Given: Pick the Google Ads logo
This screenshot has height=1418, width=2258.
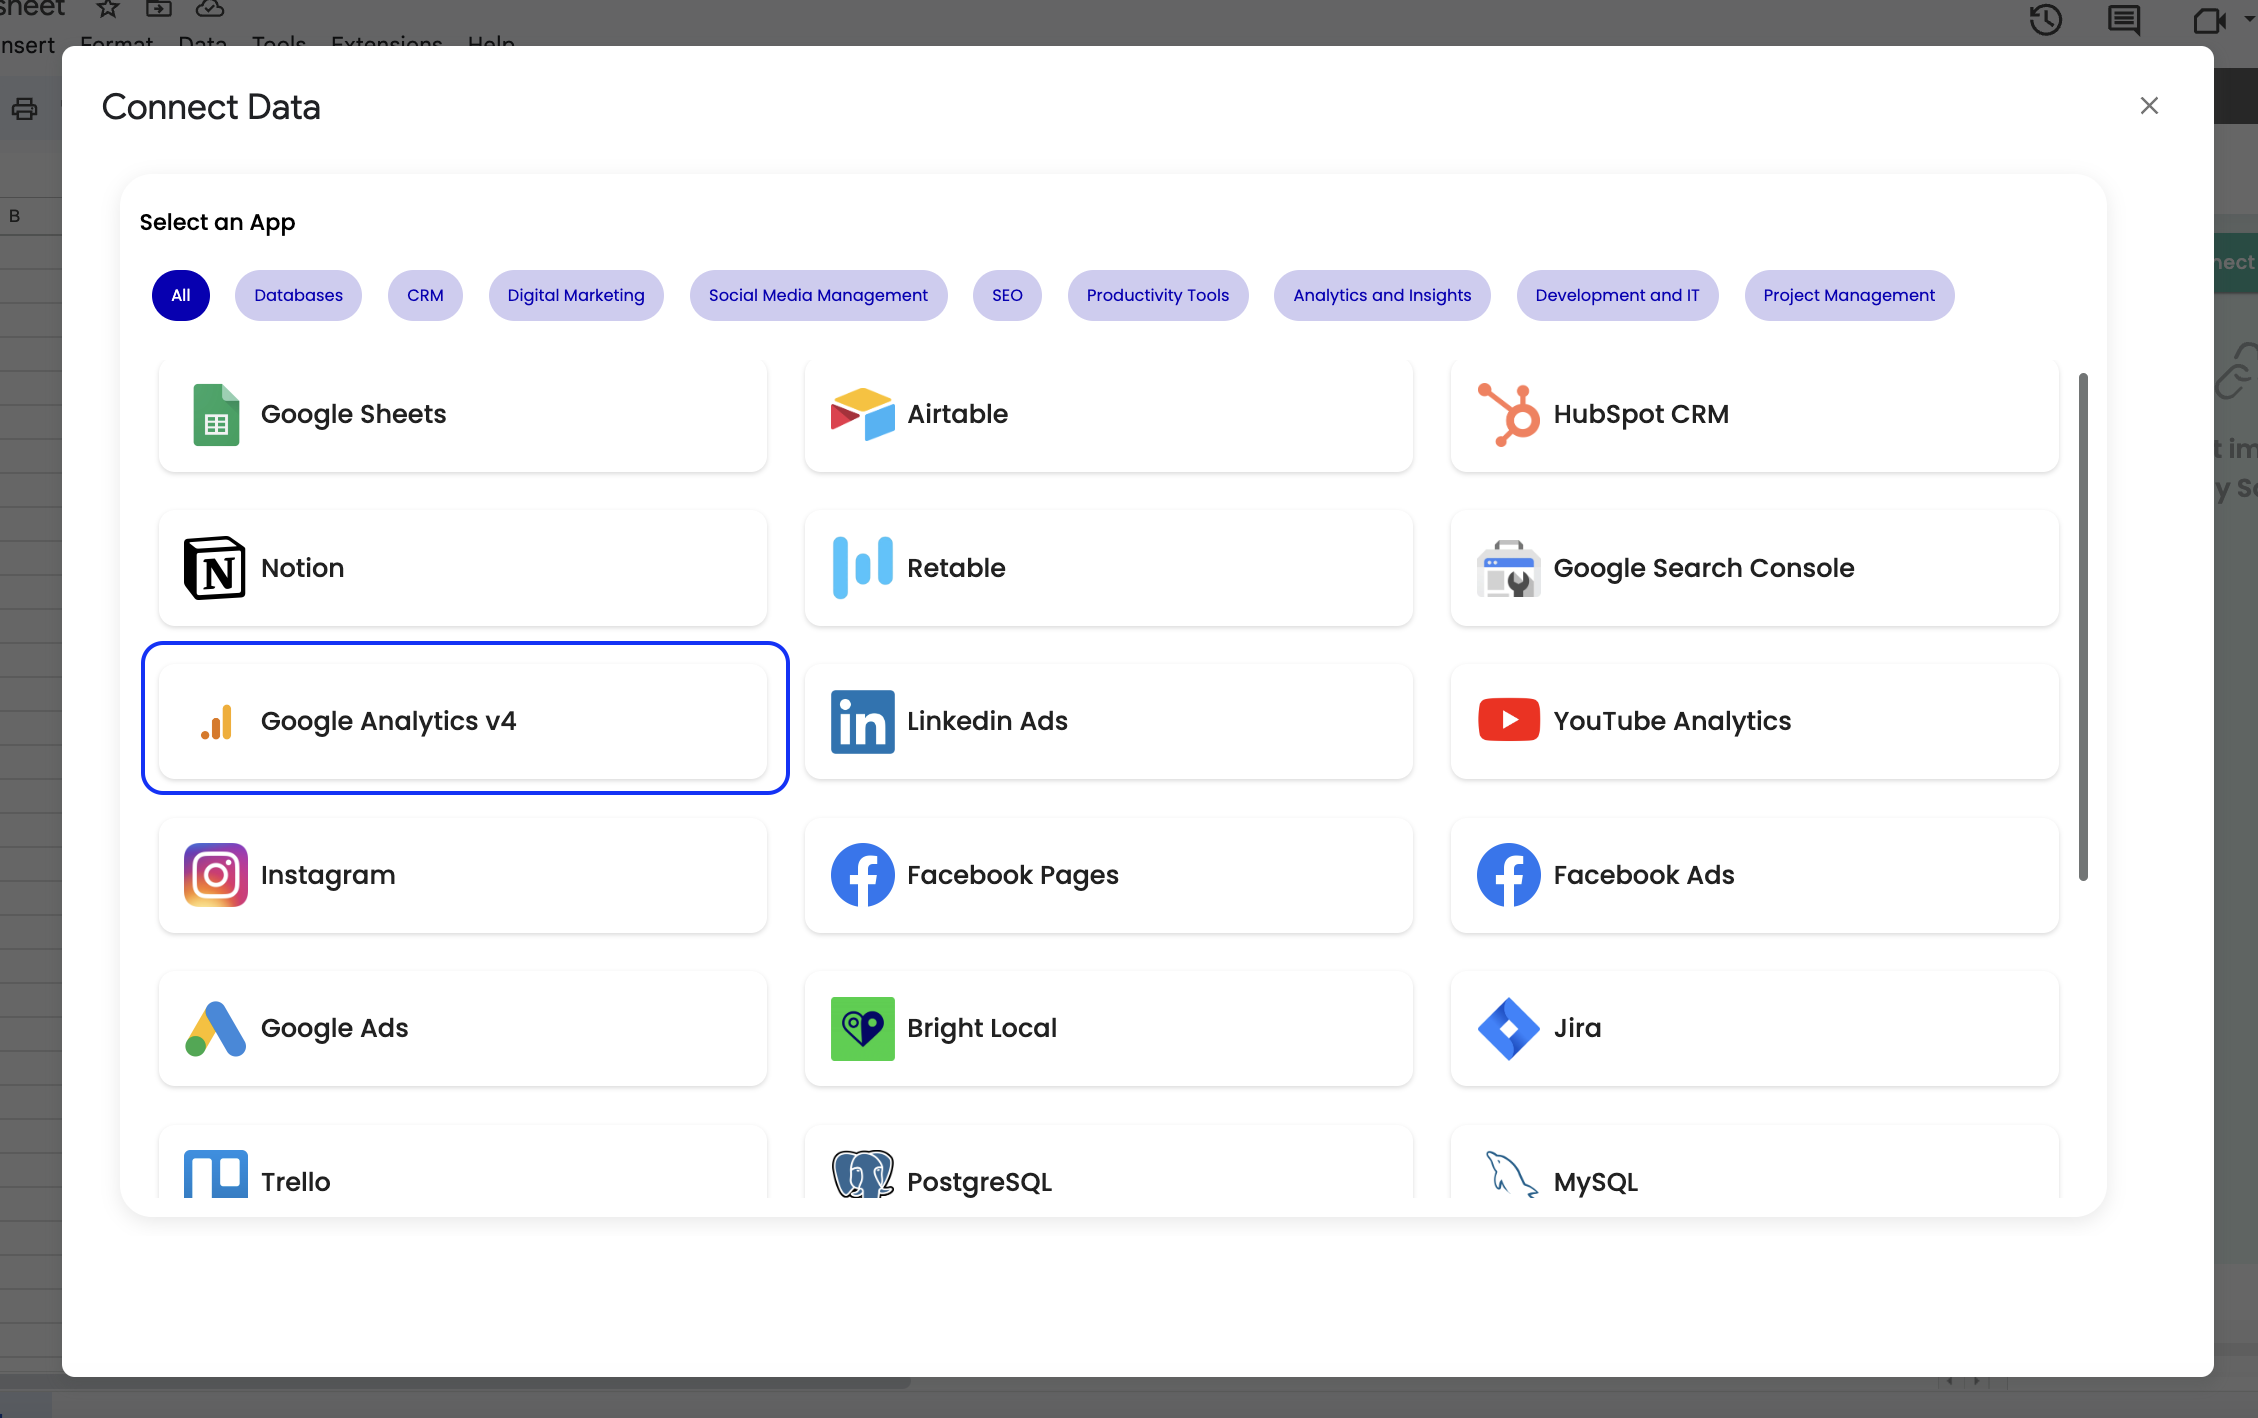Looking at the screenshot, I should point(215,1028).
